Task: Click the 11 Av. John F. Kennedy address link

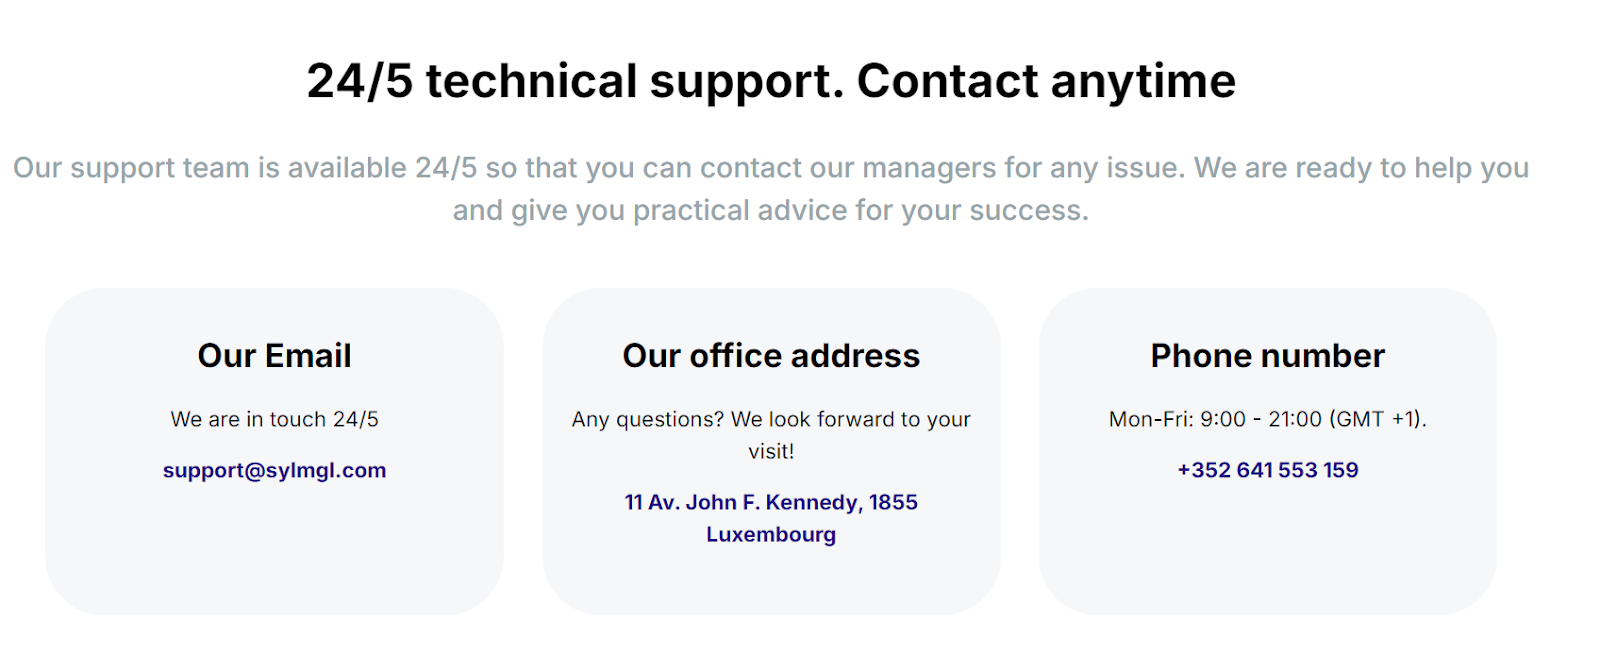Action: 771,502
